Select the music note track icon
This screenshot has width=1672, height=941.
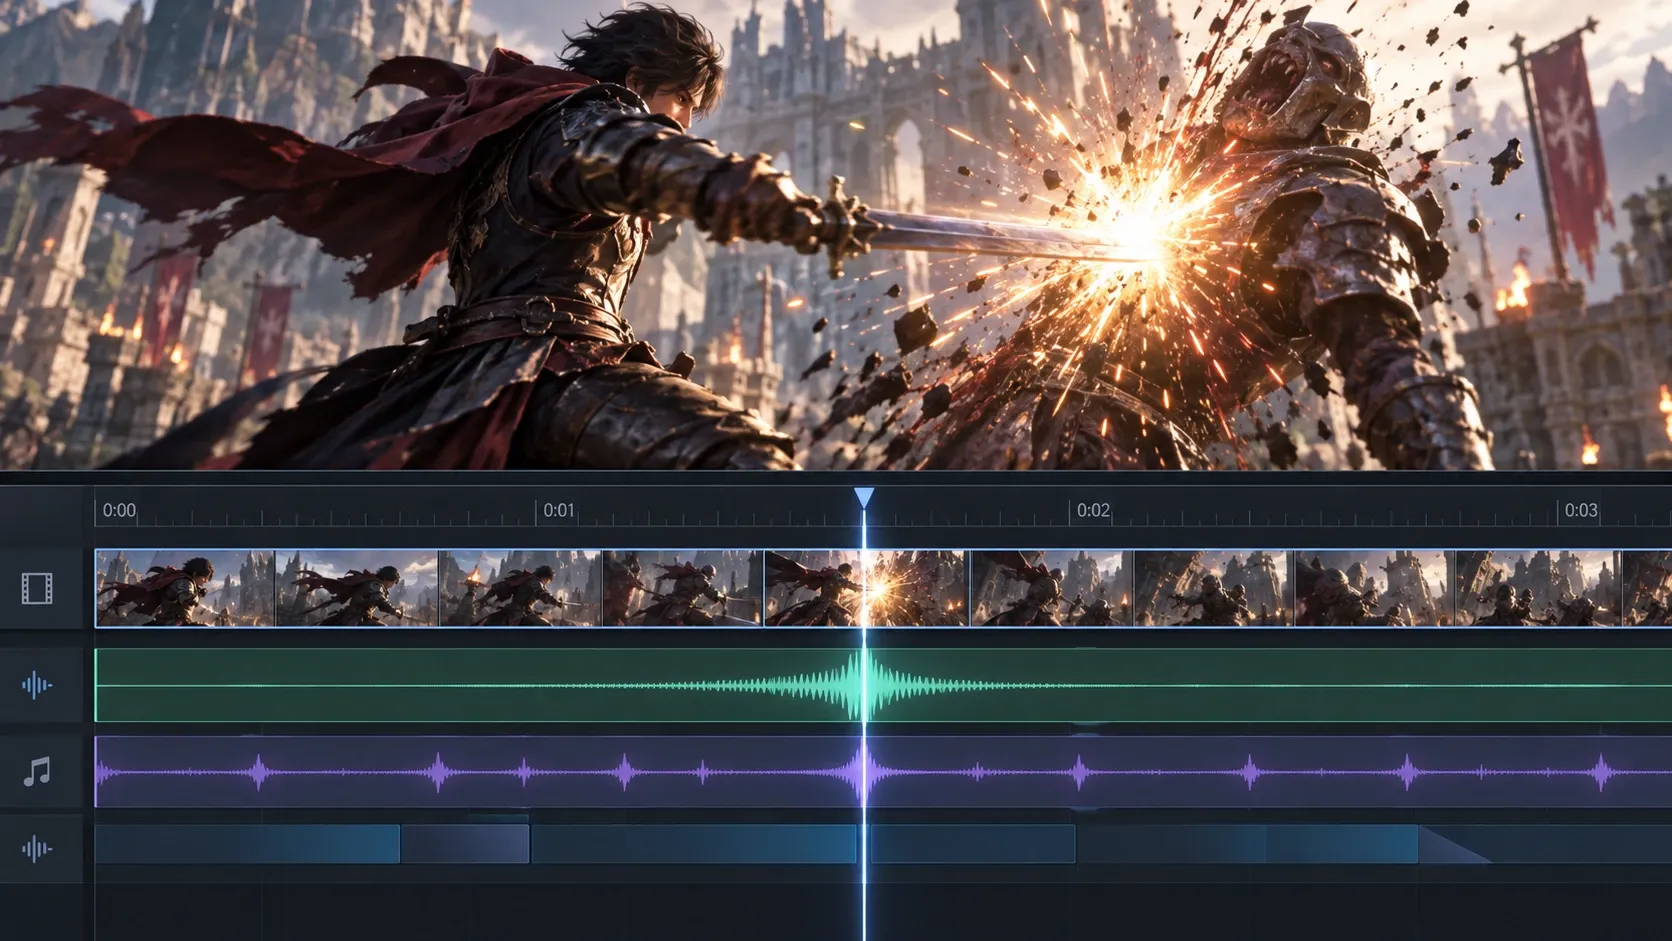(37, 772)
